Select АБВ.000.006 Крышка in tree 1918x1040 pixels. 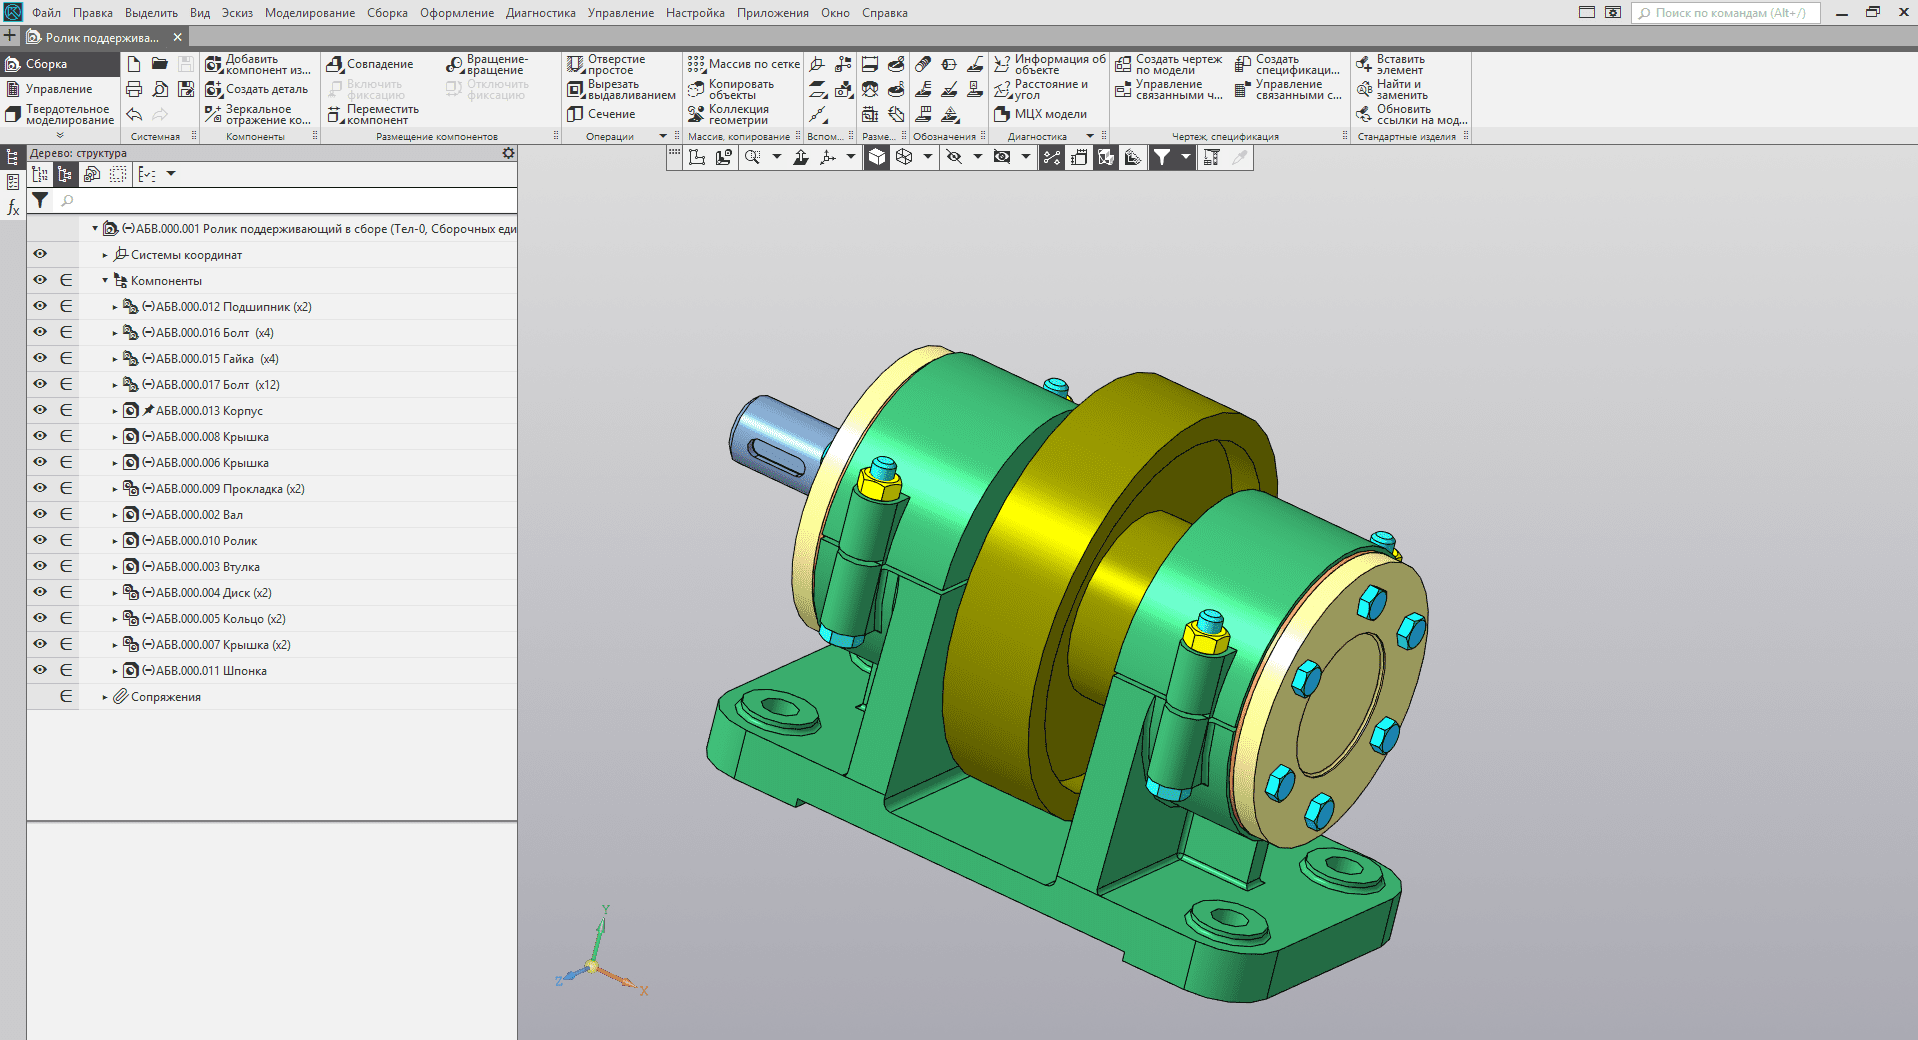tap(212, 463)
